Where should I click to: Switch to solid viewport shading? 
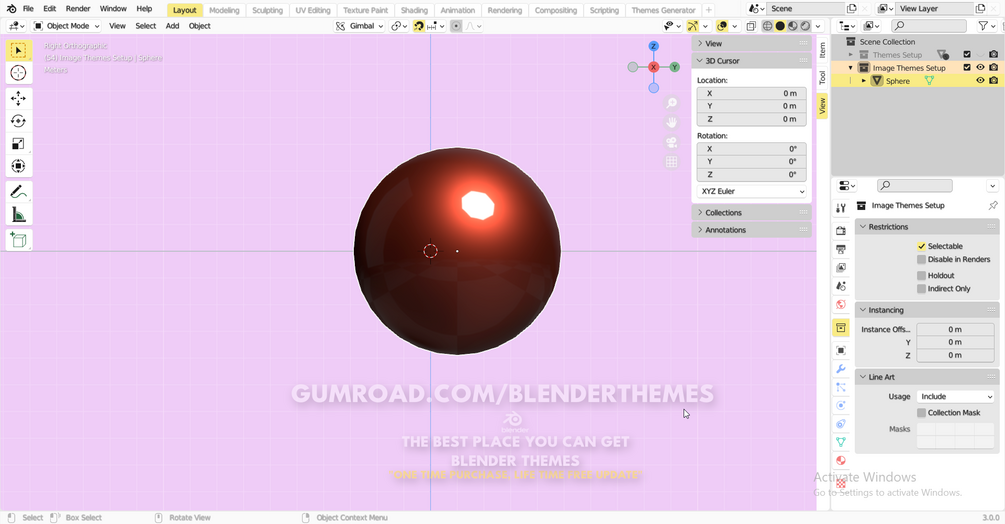coord(780,26)
